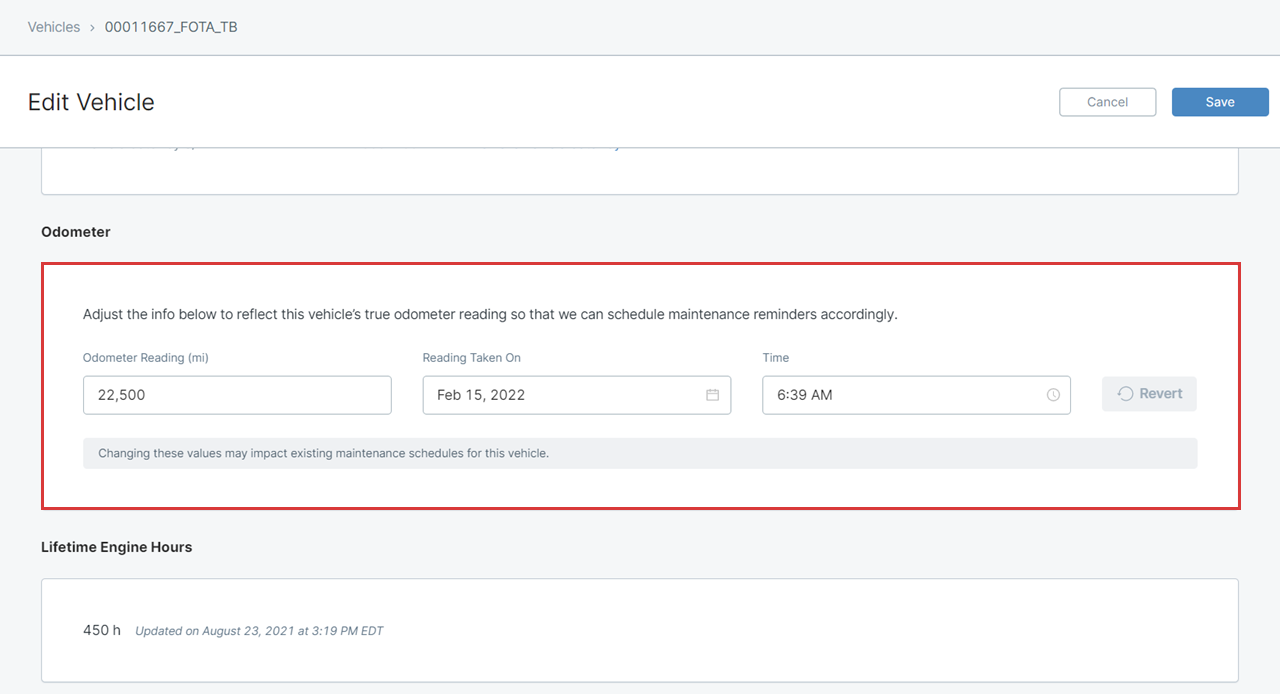Click the Odometer section heading
The image size is (1280, 694).
pyautogui.click(x=76, y=232)
